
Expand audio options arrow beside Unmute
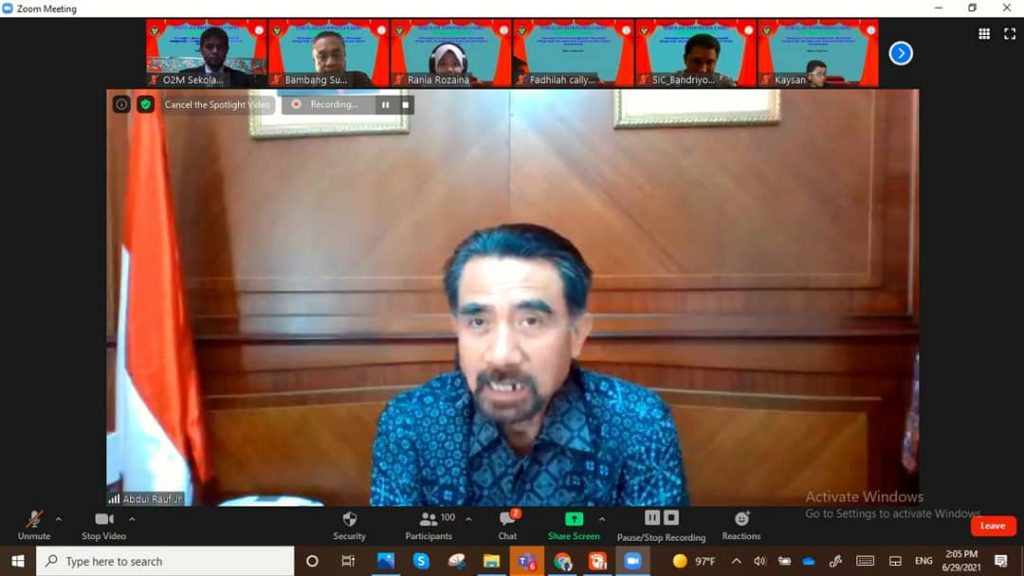point(58,519)
